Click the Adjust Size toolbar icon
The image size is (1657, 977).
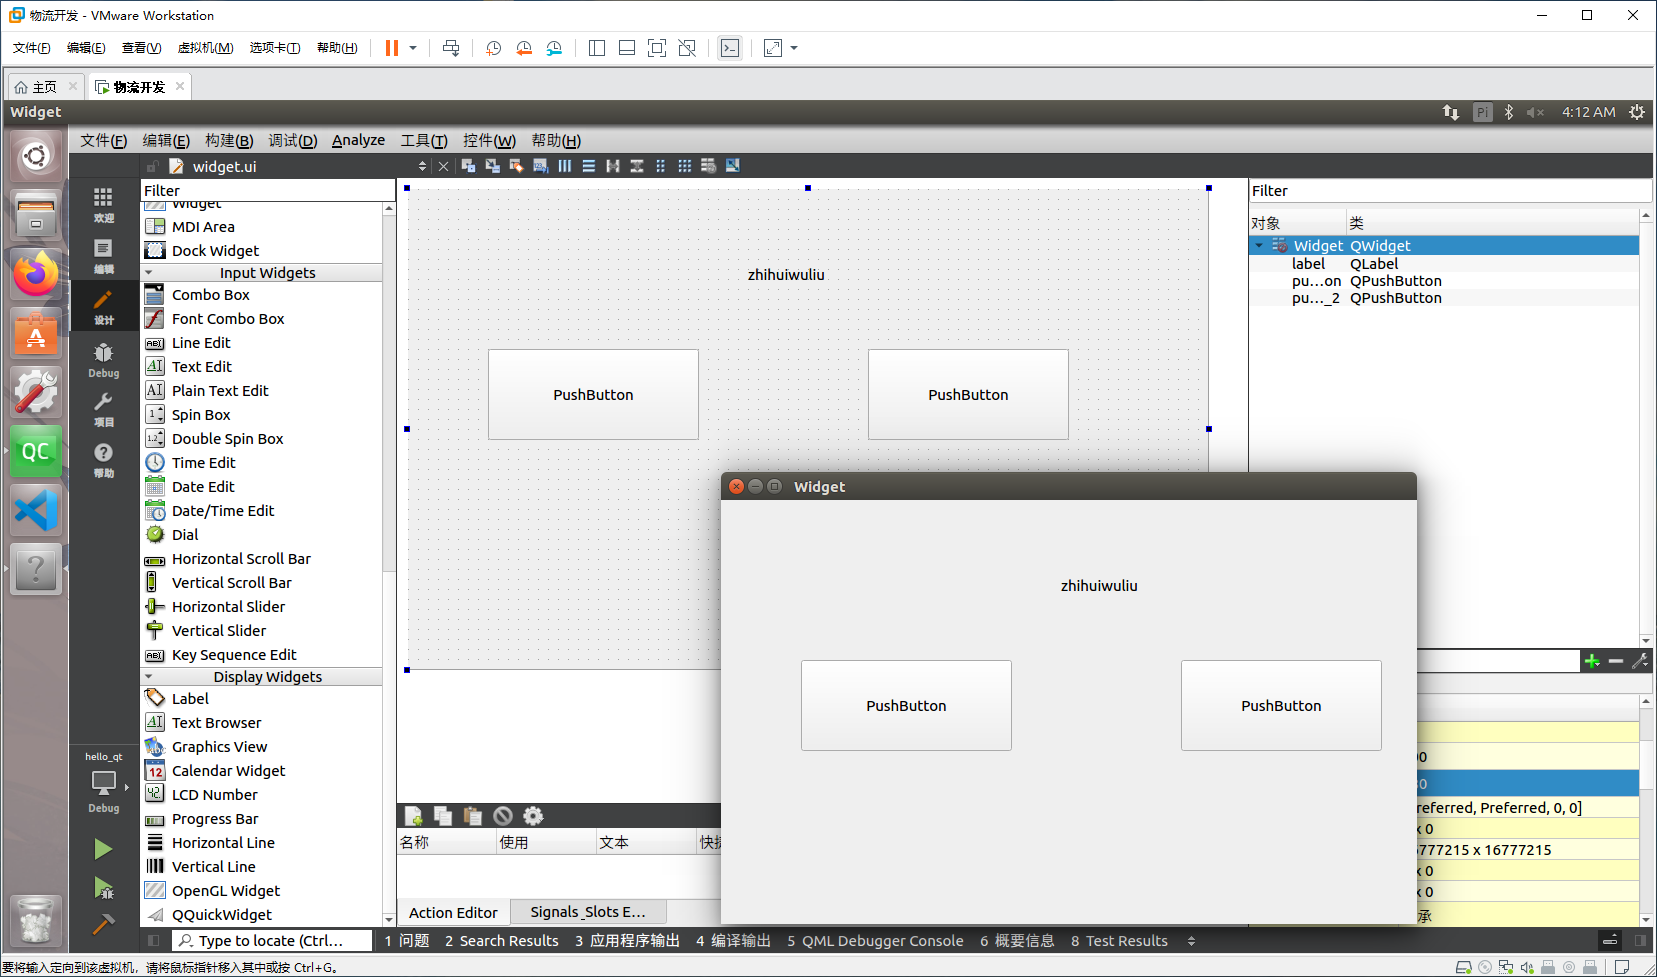pos(733,166)
